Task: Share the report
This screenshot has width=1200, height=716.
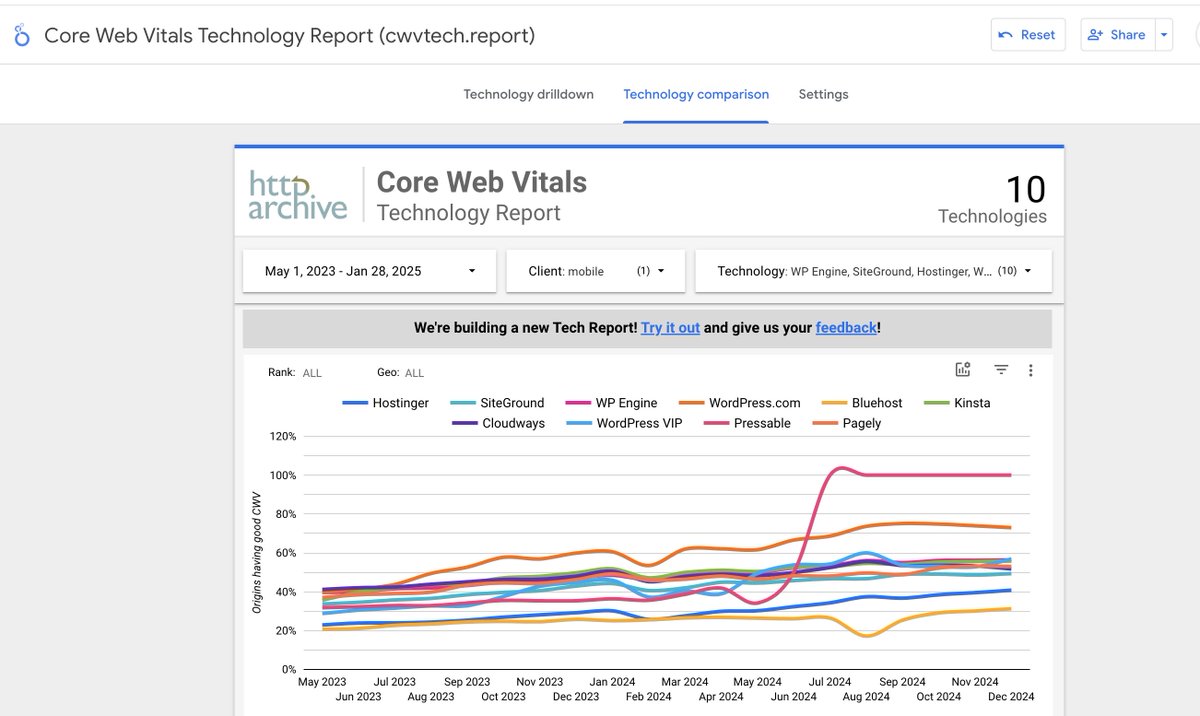Action: (x=1117, y=35)
